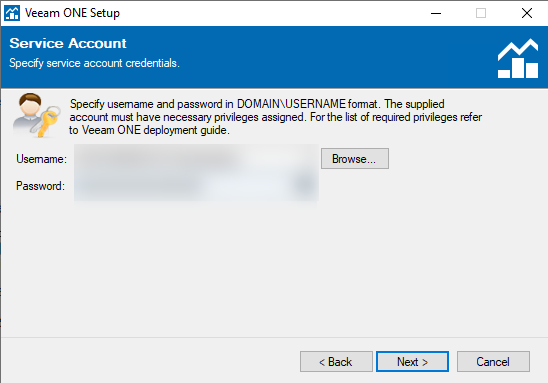
Task: Click the Service Account heading
Action: (x=68, y=43)
